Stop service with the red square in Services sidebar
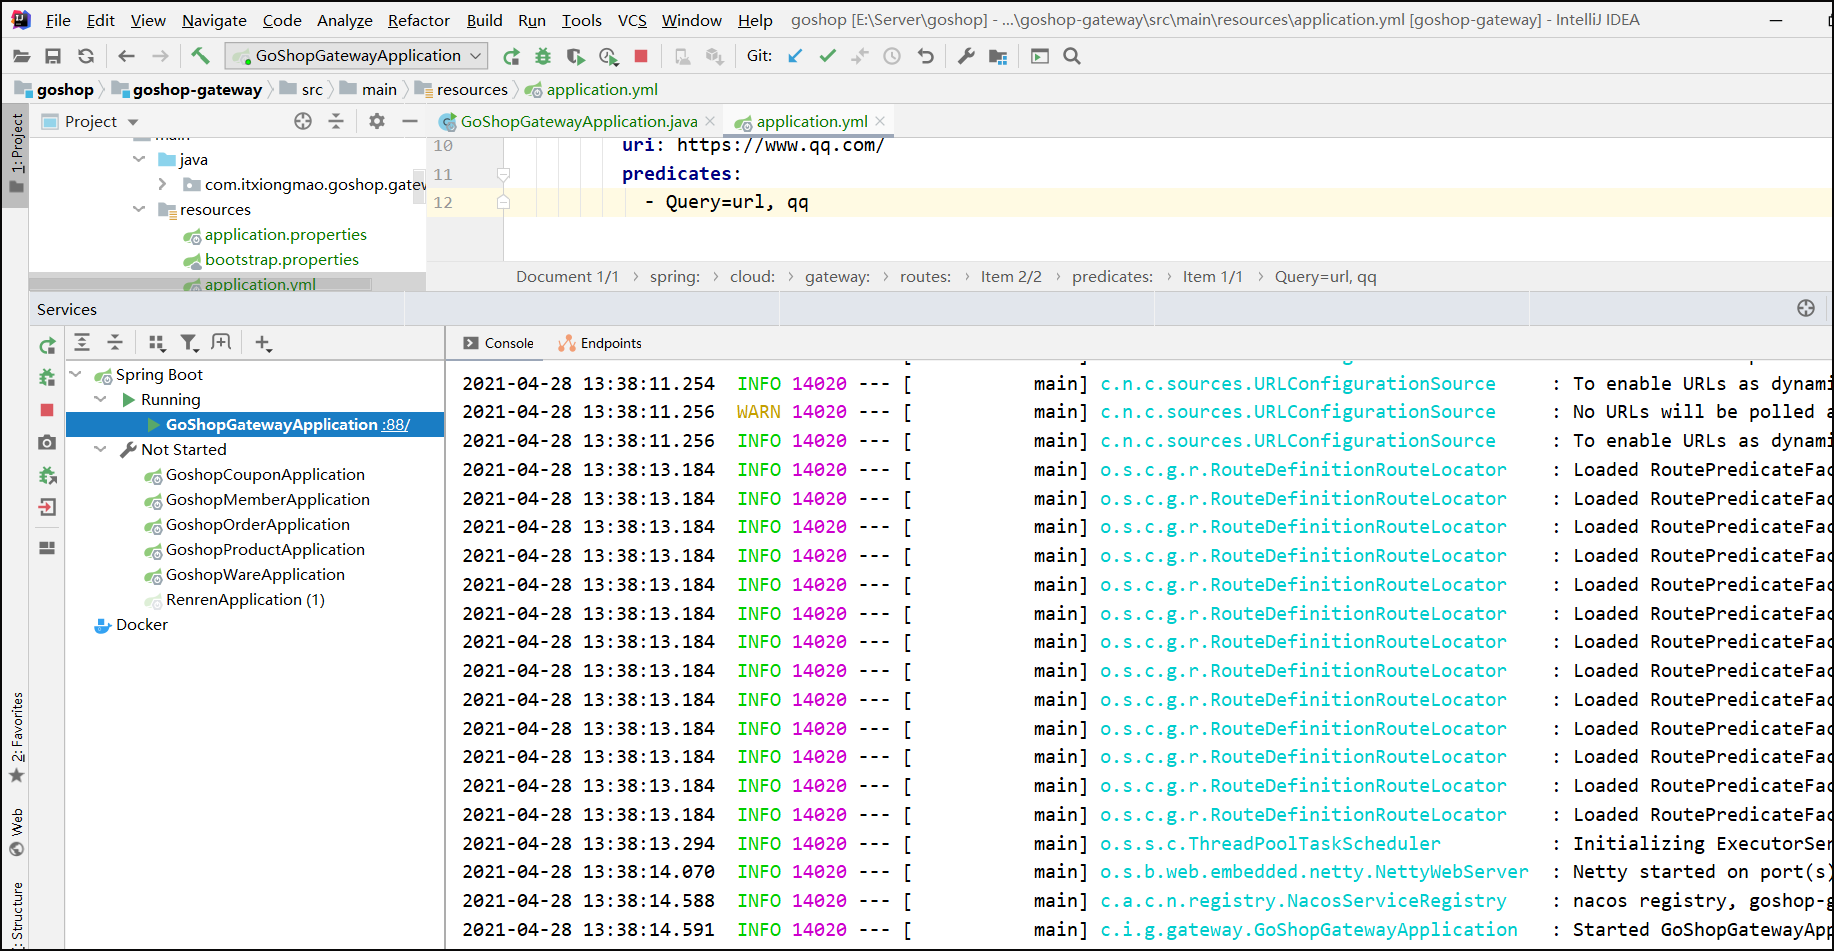1834x951 pixels. pos(47,410)
